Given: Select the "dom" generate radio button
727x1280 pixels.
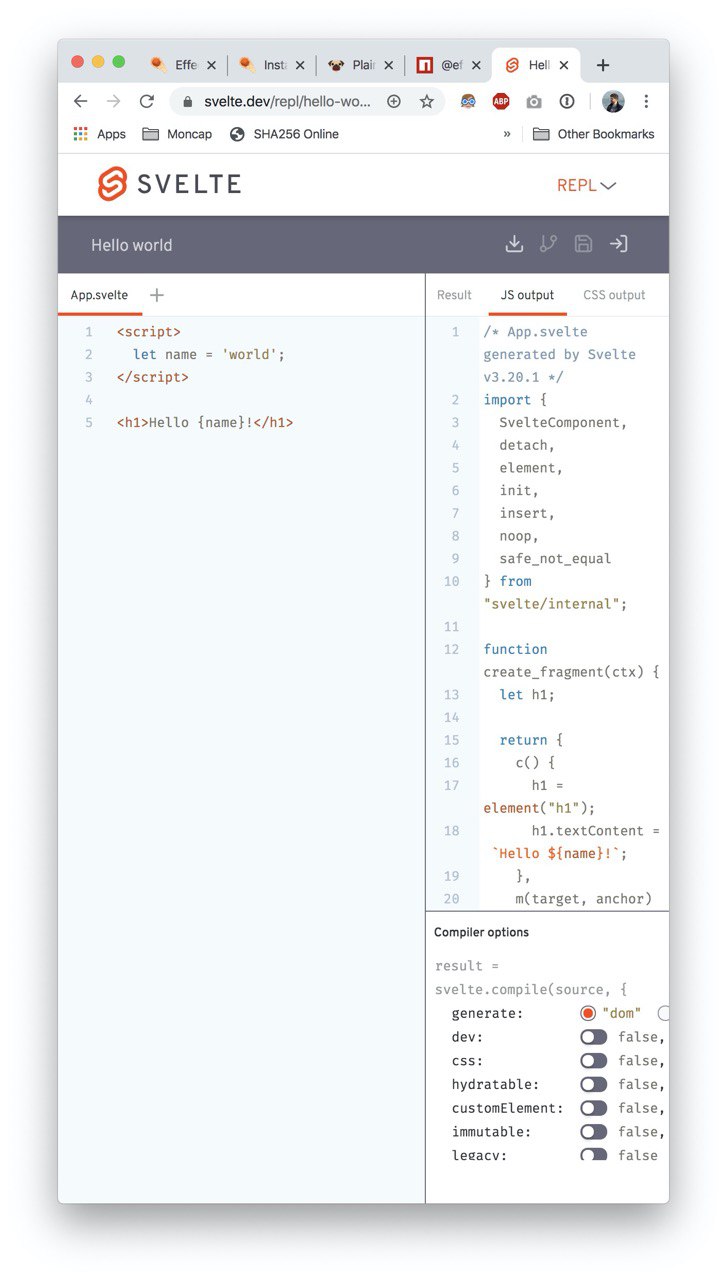Looking at the screenshot, I should point(588,1013).
